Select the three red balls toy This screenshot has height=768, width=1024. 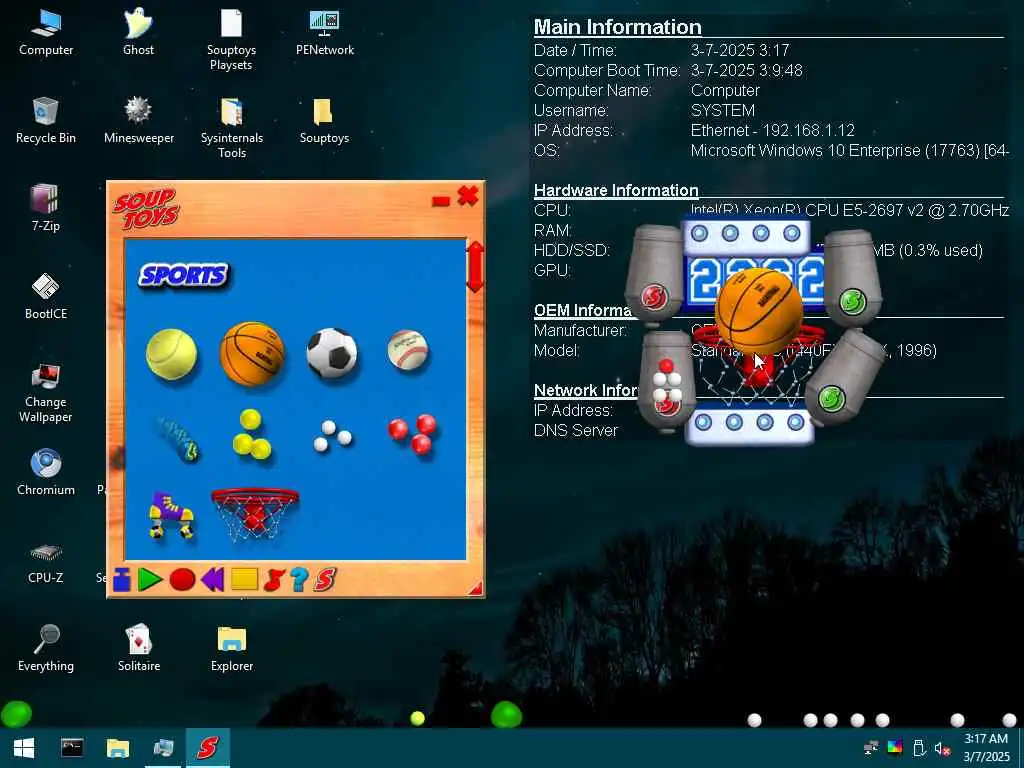[413, 434]
